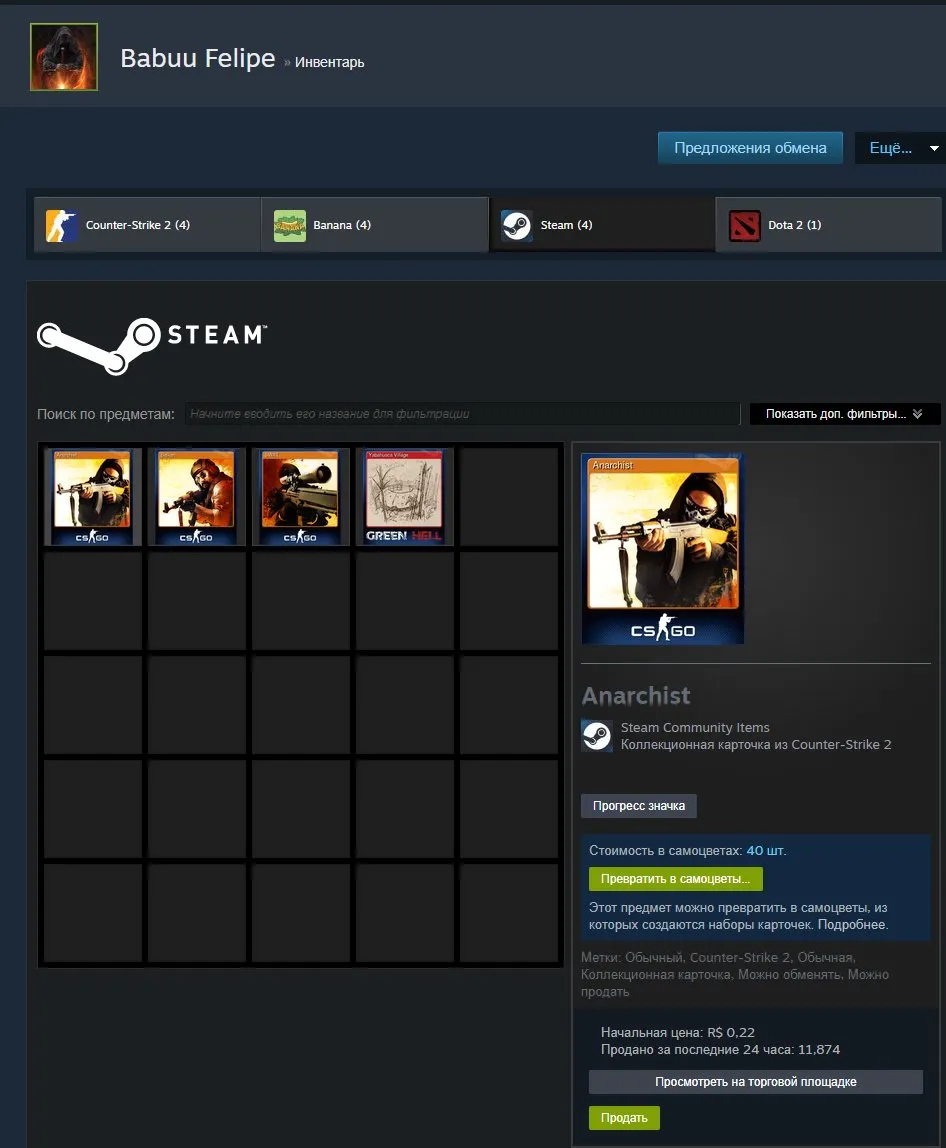Open the Ещё... dropdown menu
Image resolution: width=946 pixels, height=1148 pixels.
point(900,148)
